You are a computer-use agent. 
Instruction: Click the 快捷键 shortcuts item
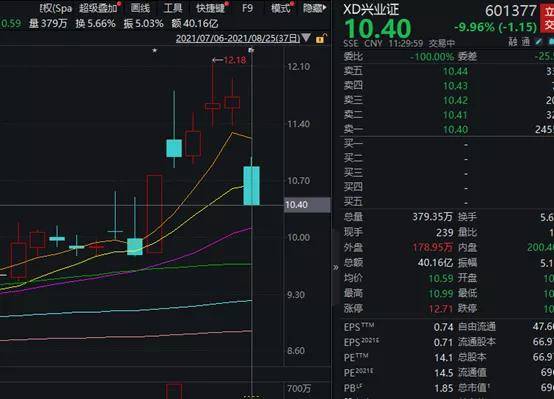pyautogui.click(x=212, y=8)
